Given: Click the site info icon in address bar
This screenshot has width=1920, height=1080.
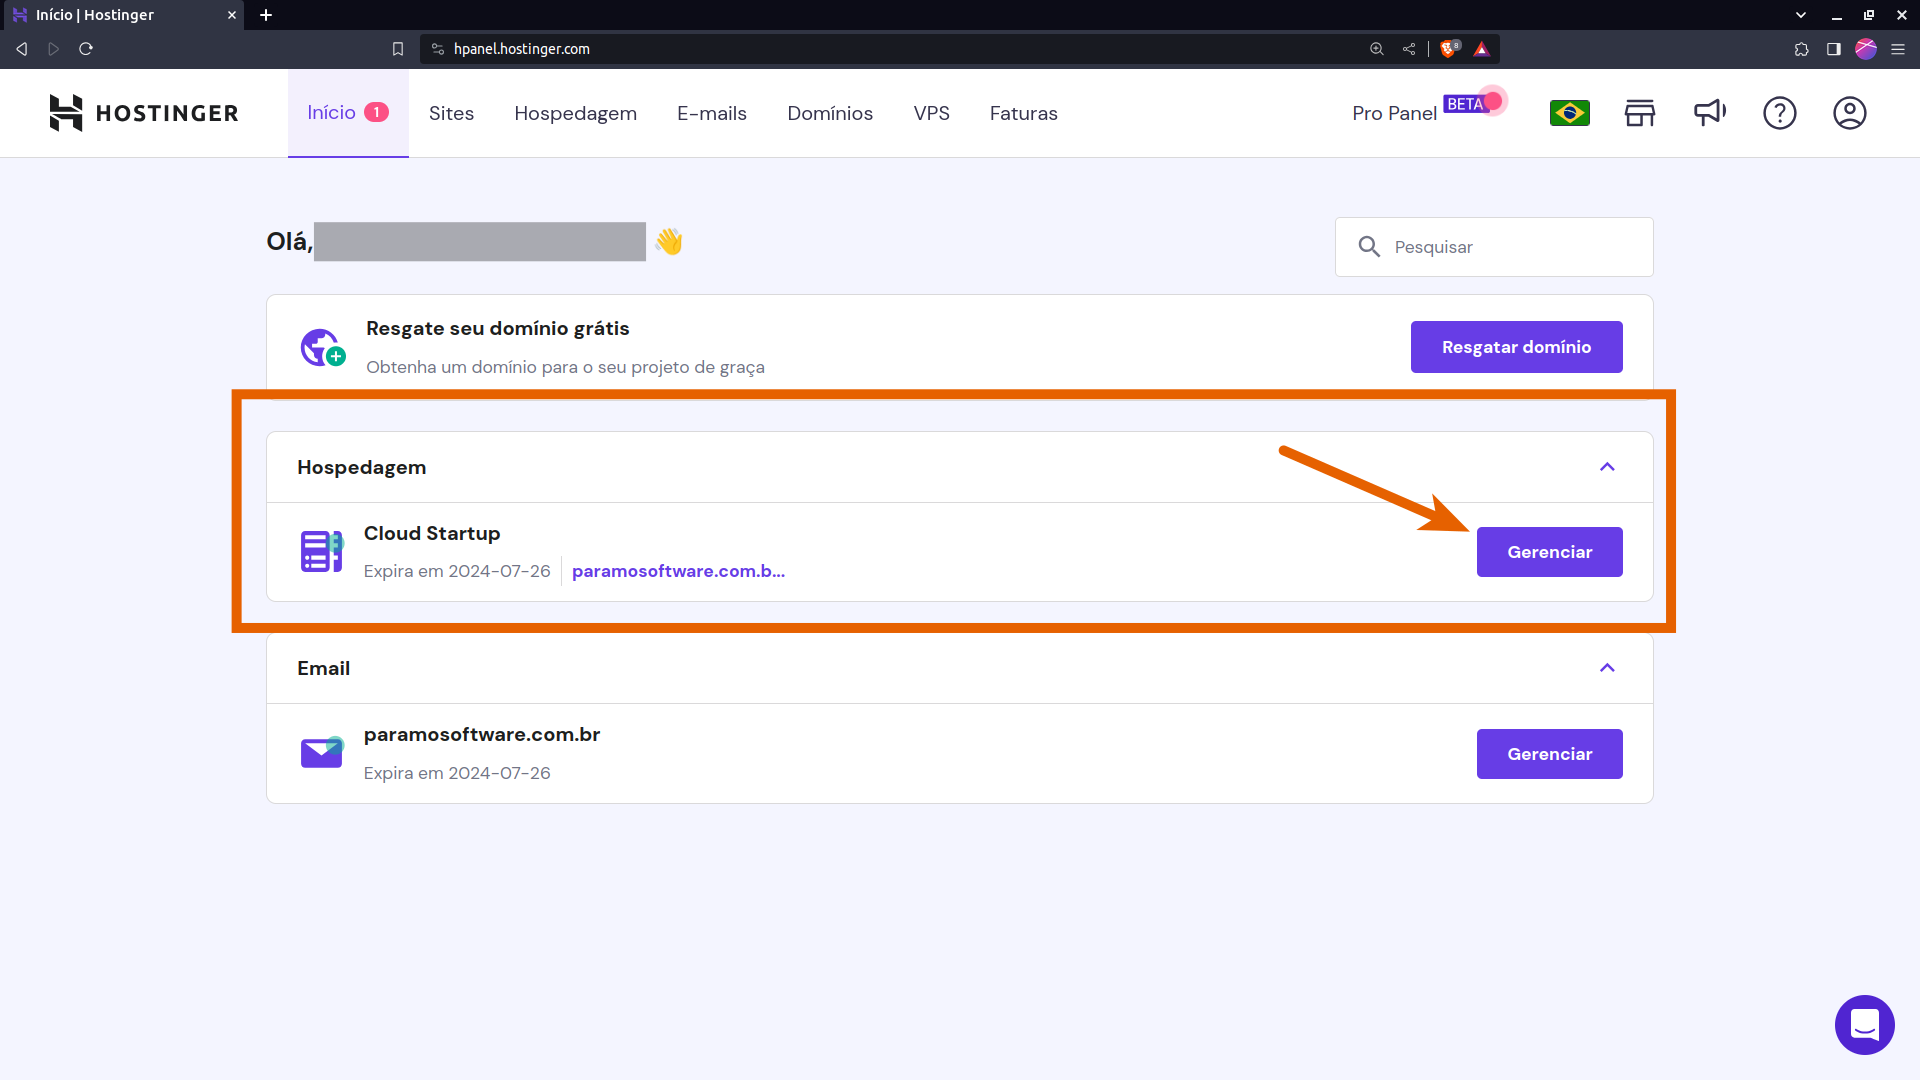Looking at the screenshot, I should point(437,49).
